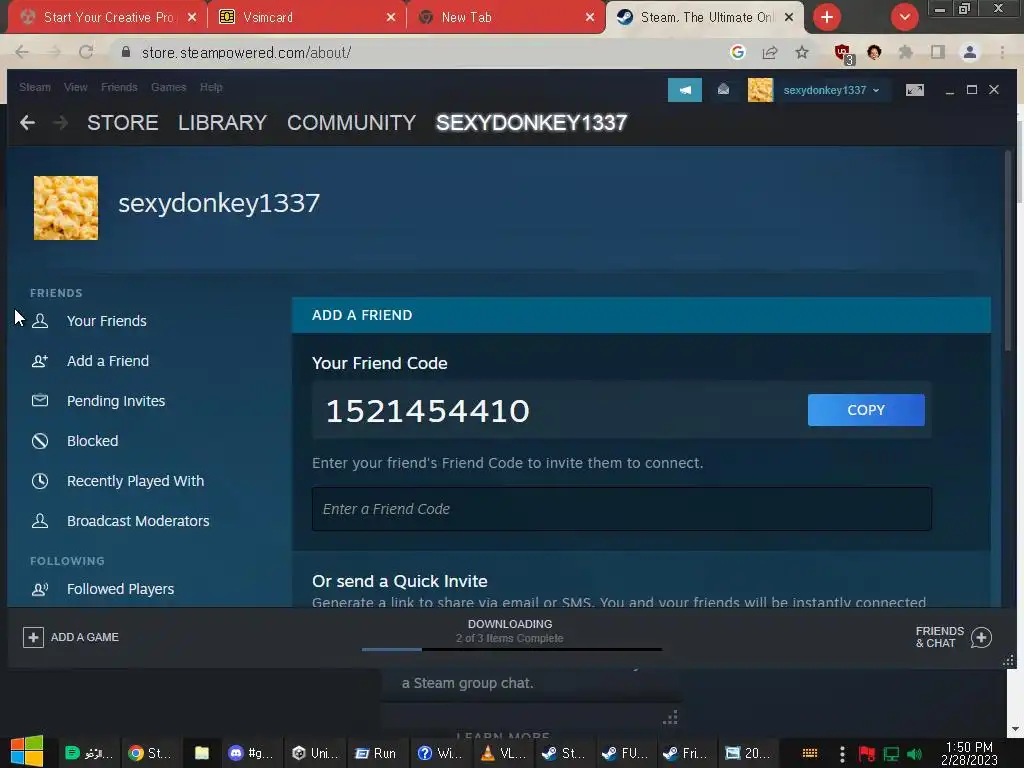
Task: Enter Big Picture mode icon
Action: click(x=915, y=90)
